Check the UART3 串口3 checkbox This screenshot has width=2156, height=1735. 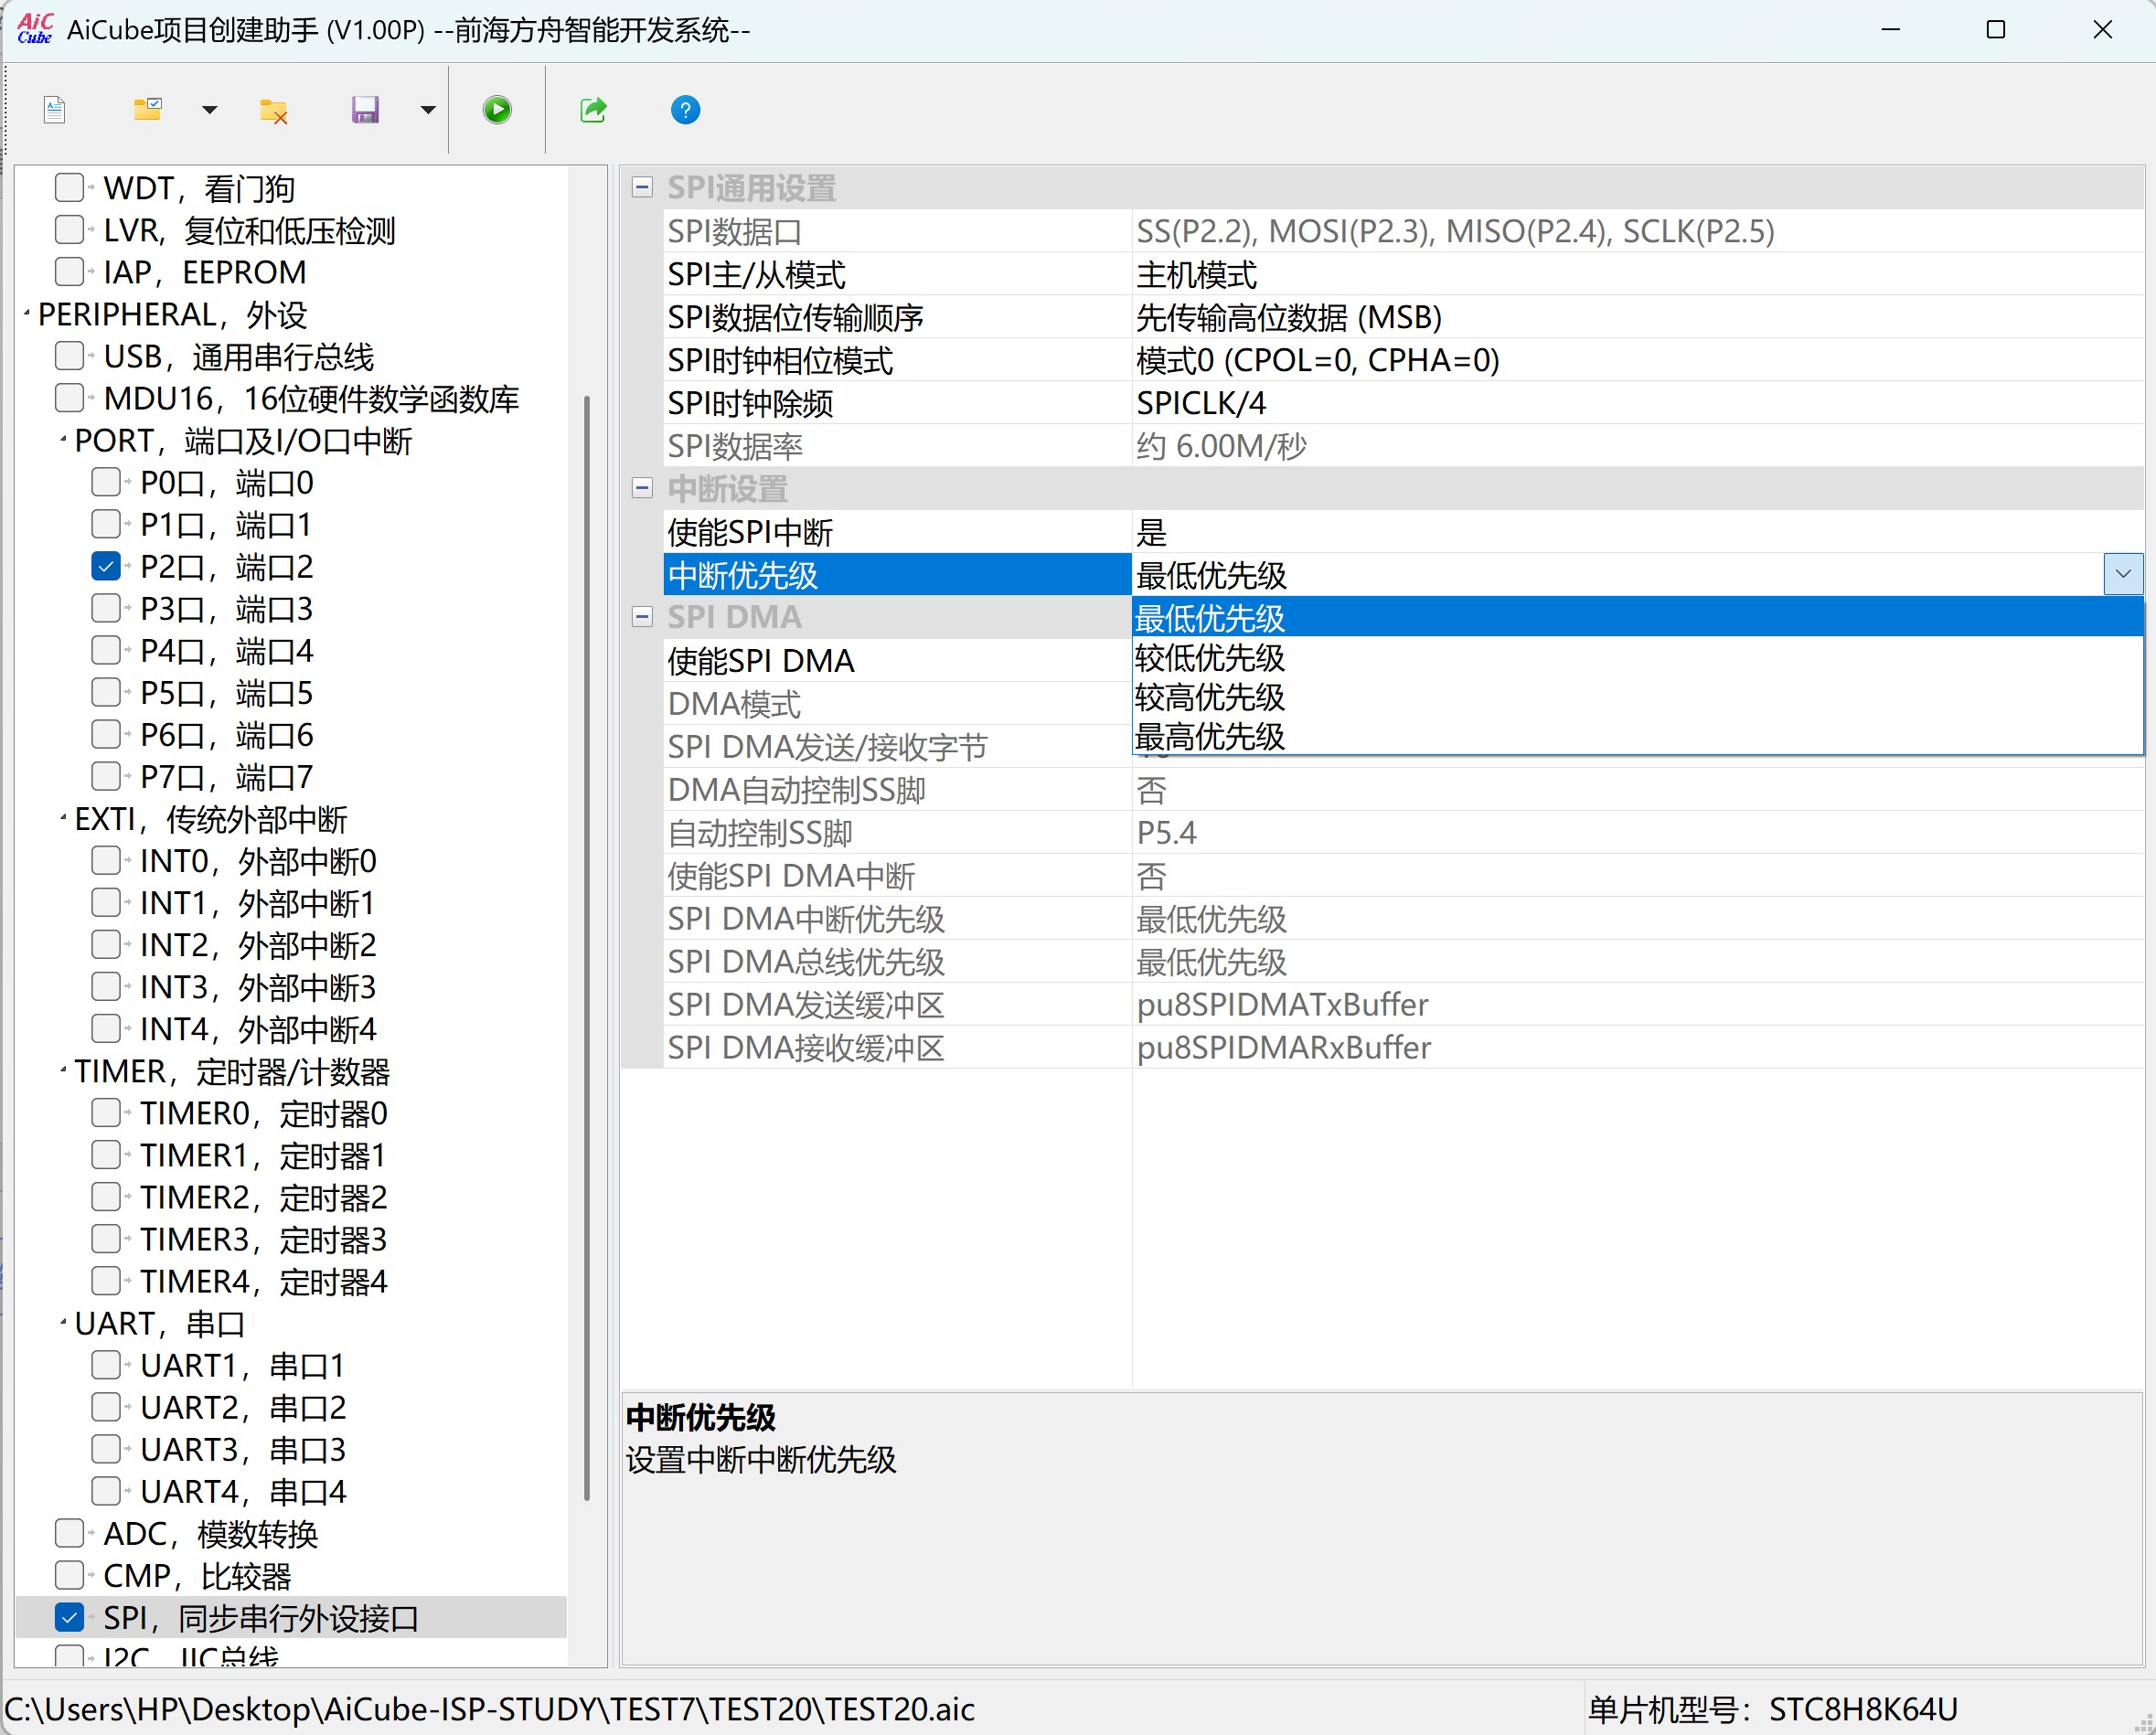tap(106, 1448)
